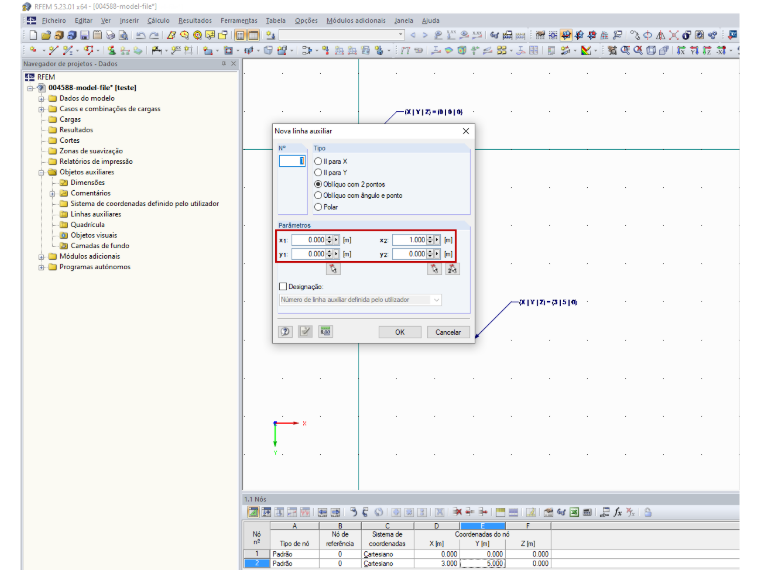Click the View in X direction icon
Image resolution: width=760 pixels, height=570 pixels.
[681, 50]
